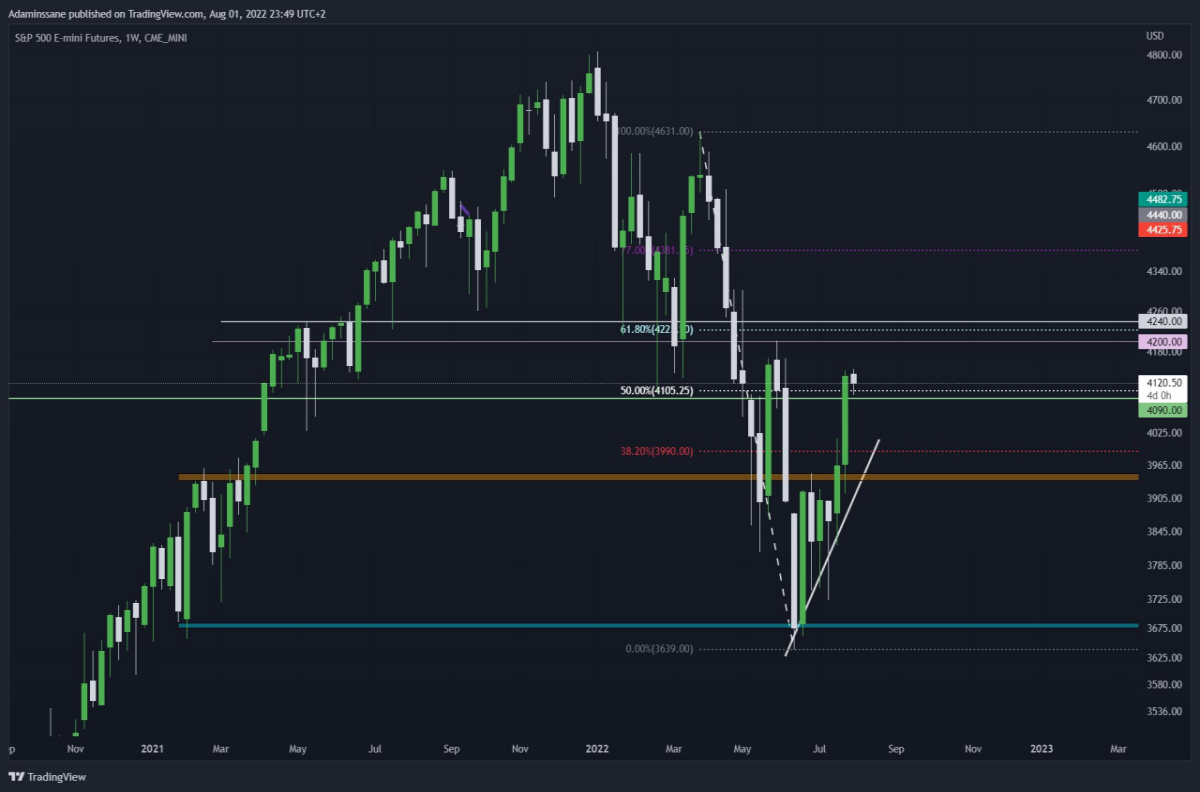This screenshot has height=792, width=1200.
Task: Click the small purple arrow marker on chart
Action: (x=464, y=210)
